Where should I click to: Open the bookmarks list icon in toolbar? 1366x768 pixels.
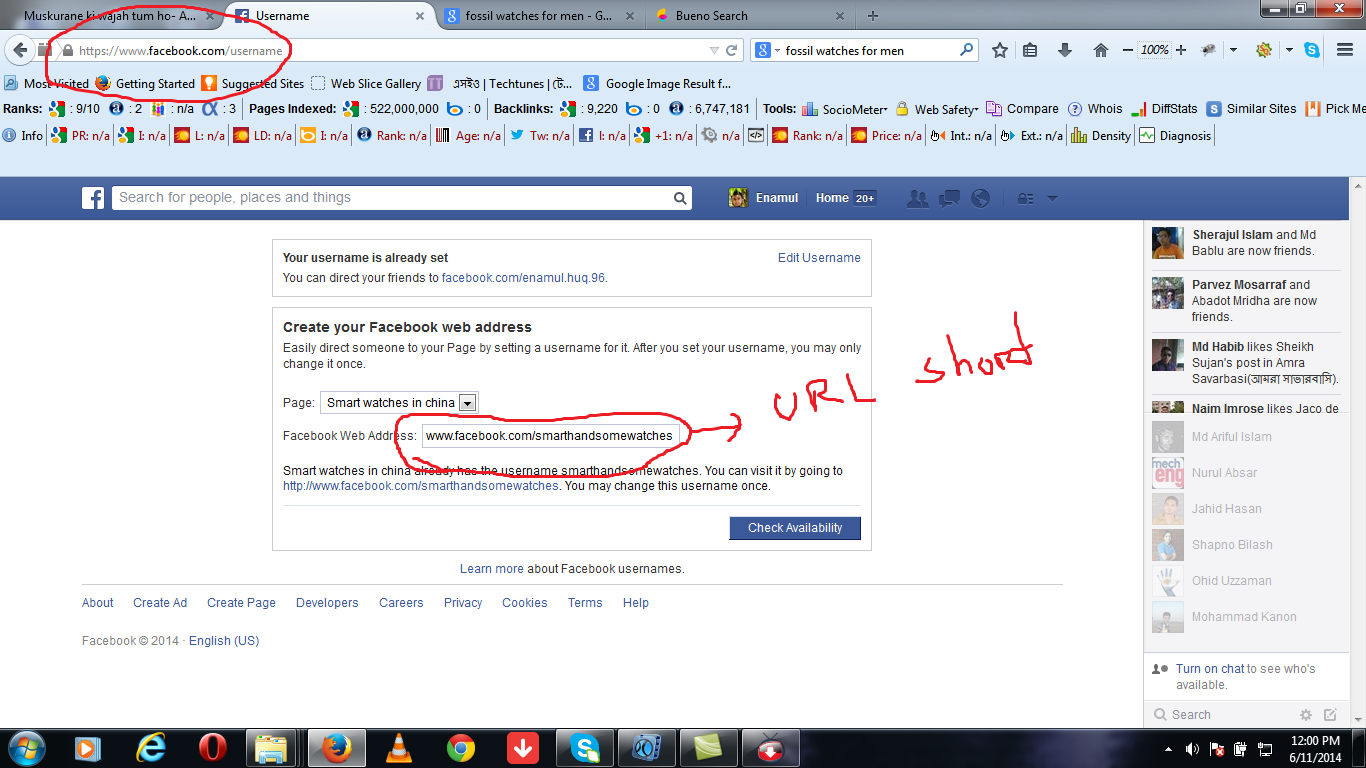point(1030,50)
